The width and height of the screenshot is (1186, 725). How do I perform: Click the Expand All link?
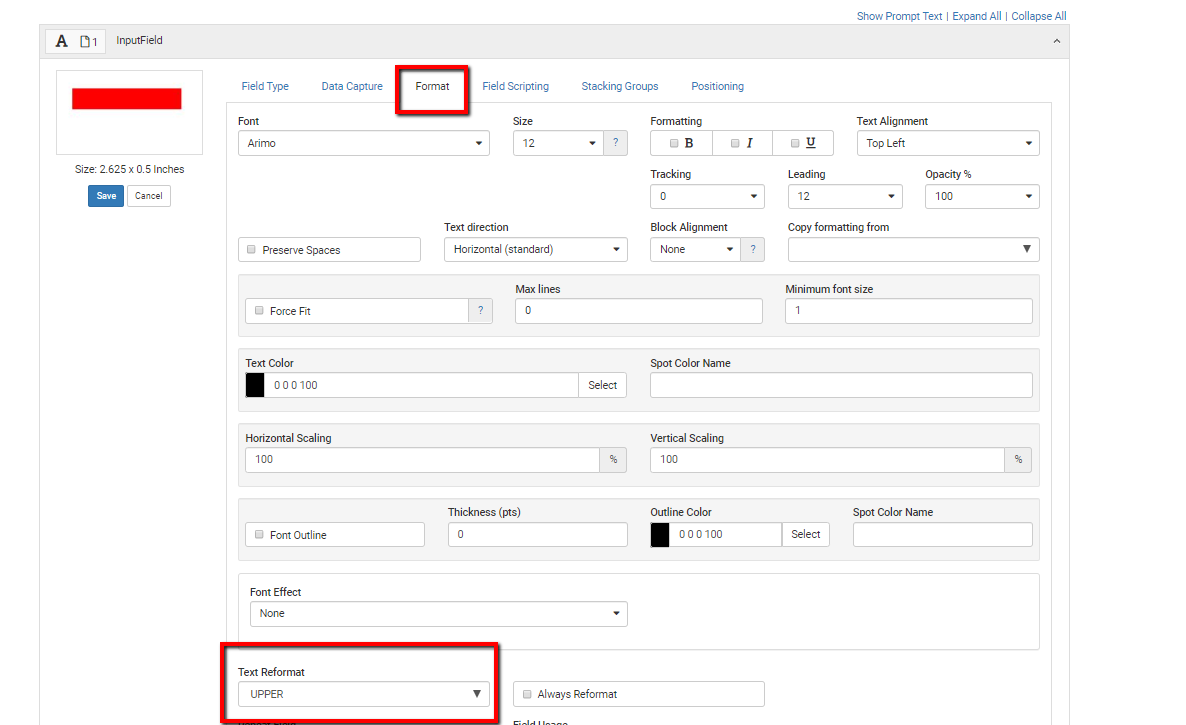point(976,16)
